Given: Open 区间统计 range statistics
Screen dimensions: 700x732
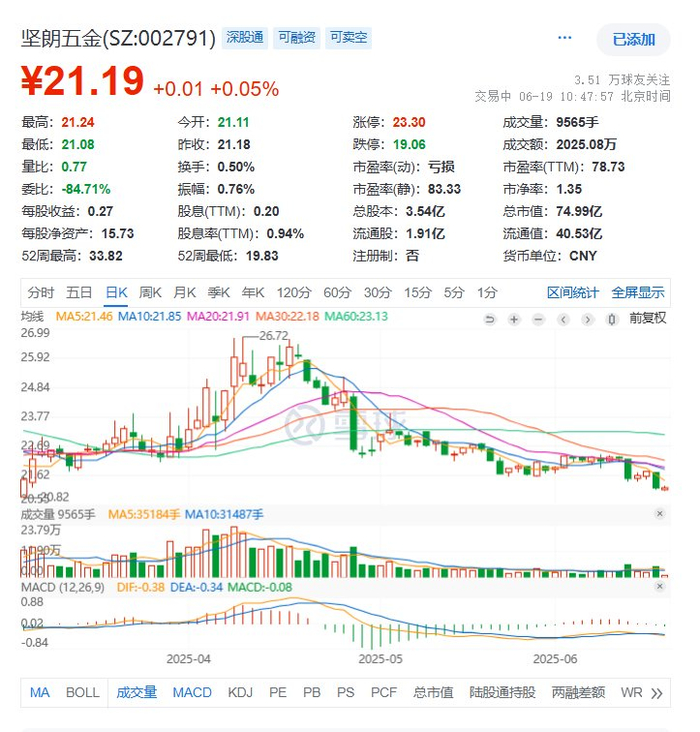Looking at the screenshot, I should tap(573, 293).
